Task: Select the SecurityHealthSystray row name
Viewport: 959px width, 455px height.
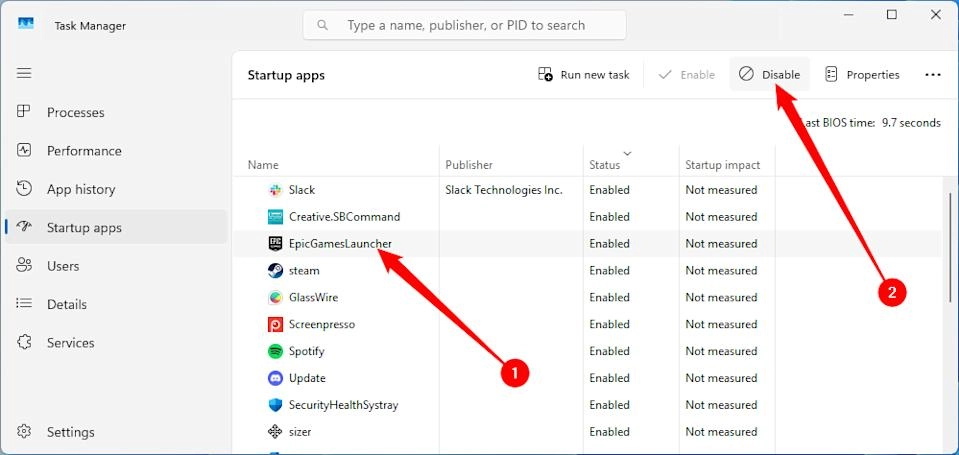Action: (343, 405)
